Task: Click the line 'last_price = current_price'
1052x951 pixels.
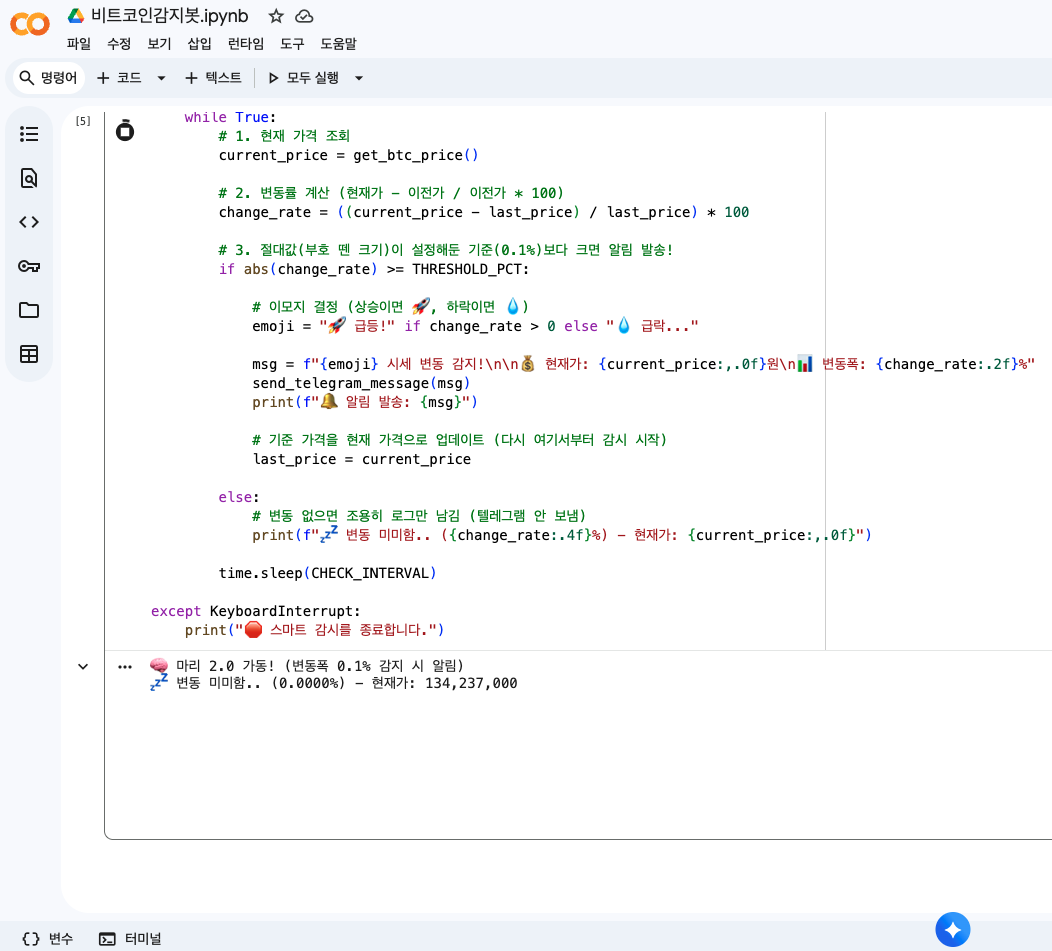Action: coord(362,459)
